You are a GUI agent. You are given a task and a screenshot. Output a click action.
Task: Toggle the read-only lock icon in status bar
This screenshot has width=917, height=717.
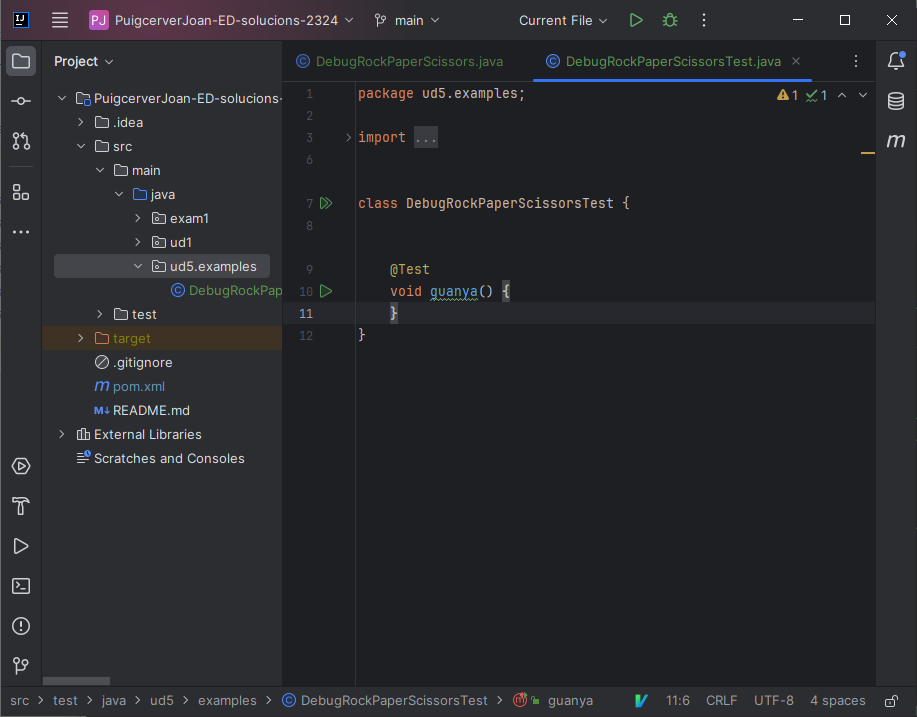(889, 701)
